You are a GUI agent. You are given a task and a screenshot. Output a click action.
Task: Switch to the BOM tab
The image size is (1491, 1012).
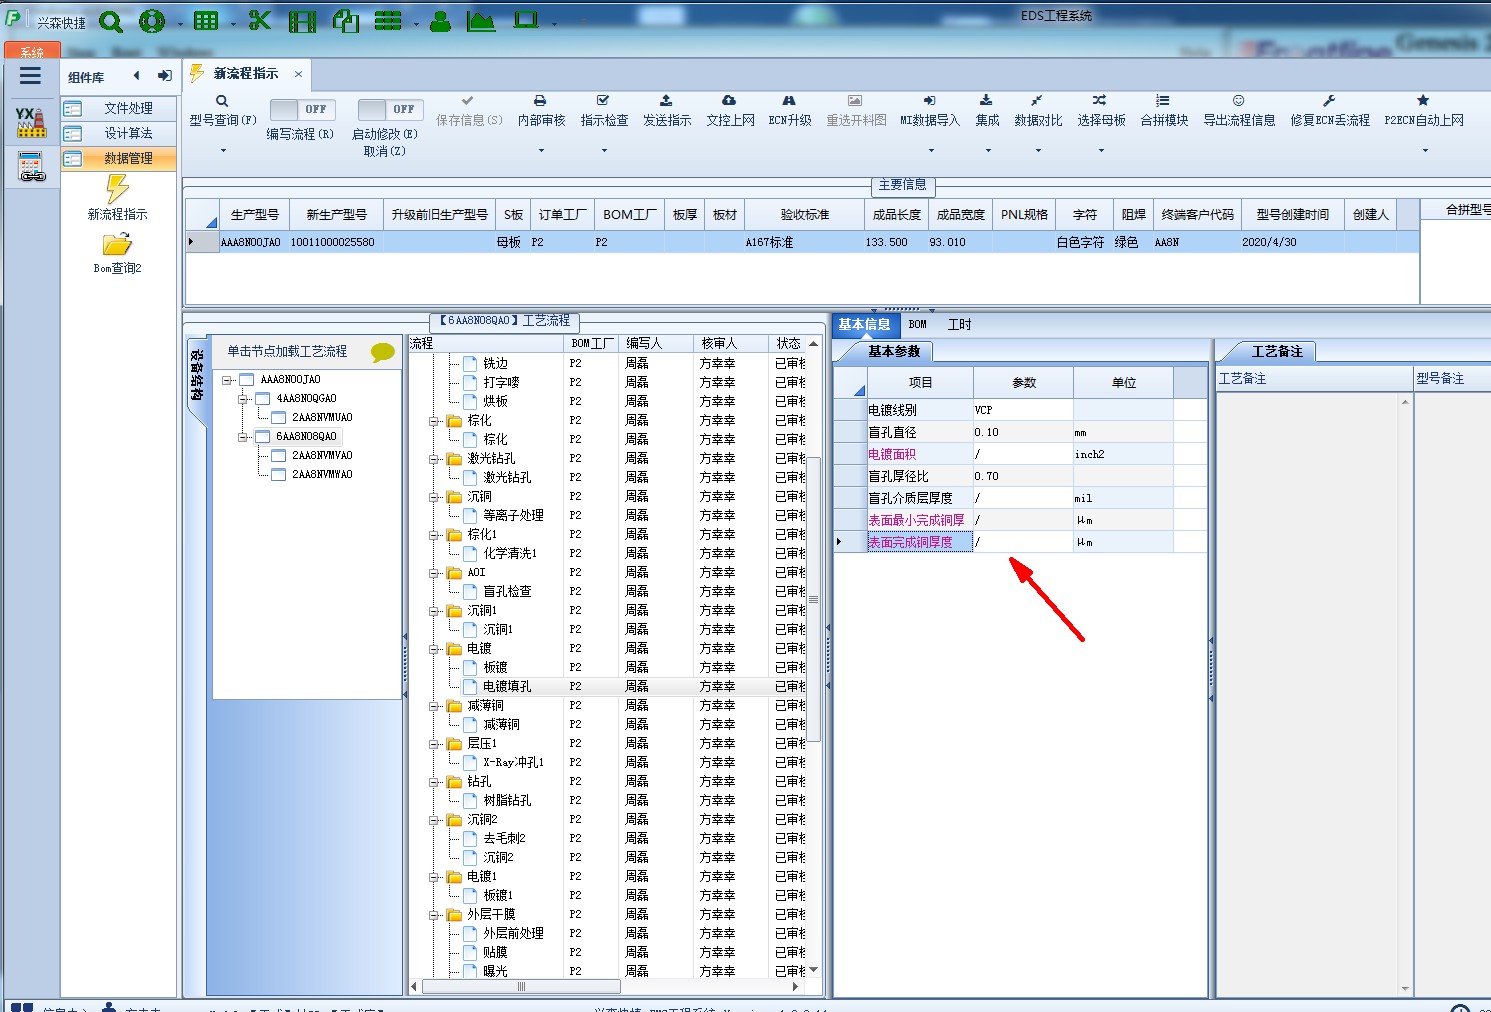[917, 324]
